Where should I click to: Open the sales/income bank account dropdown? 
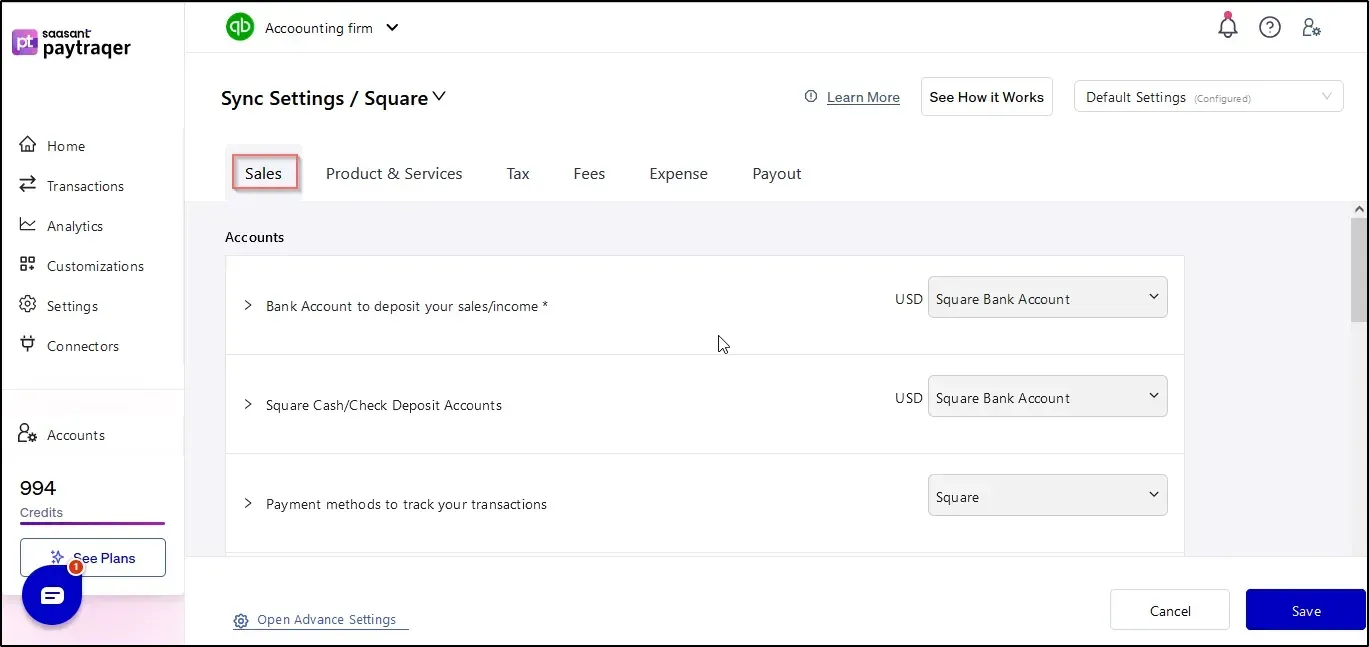1048,298
